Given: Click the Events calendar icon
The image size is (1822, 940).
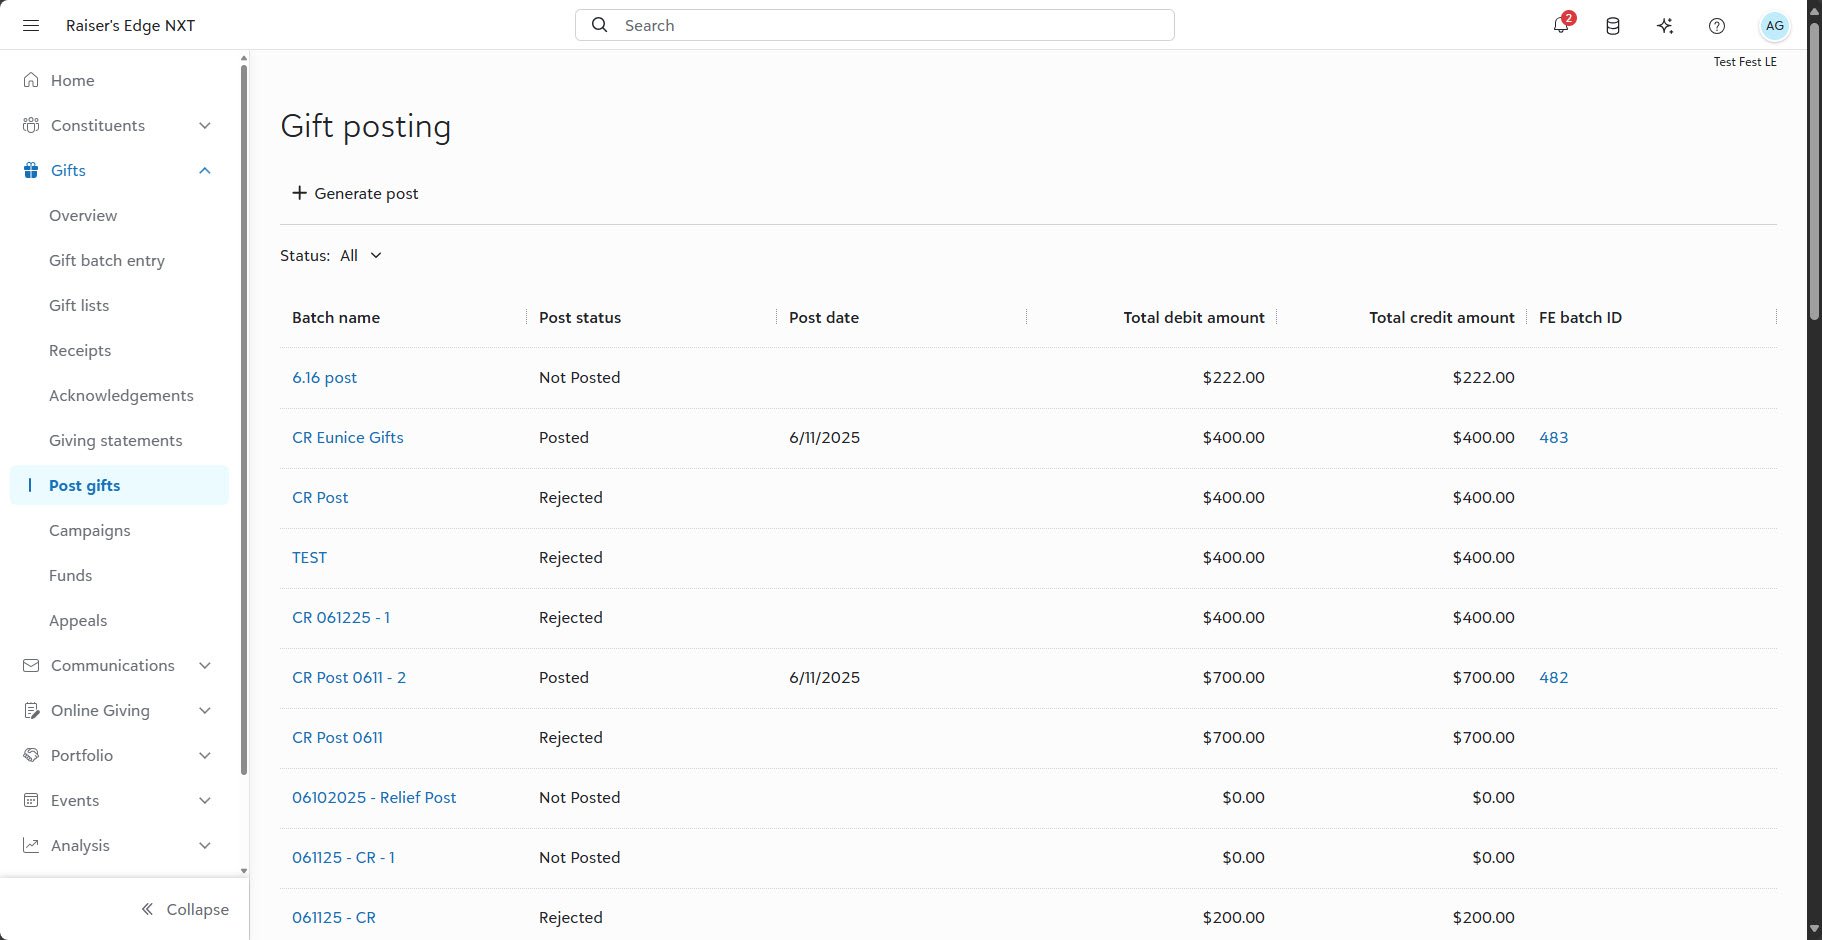Looking at the screenshot, I should coord(31,800).
